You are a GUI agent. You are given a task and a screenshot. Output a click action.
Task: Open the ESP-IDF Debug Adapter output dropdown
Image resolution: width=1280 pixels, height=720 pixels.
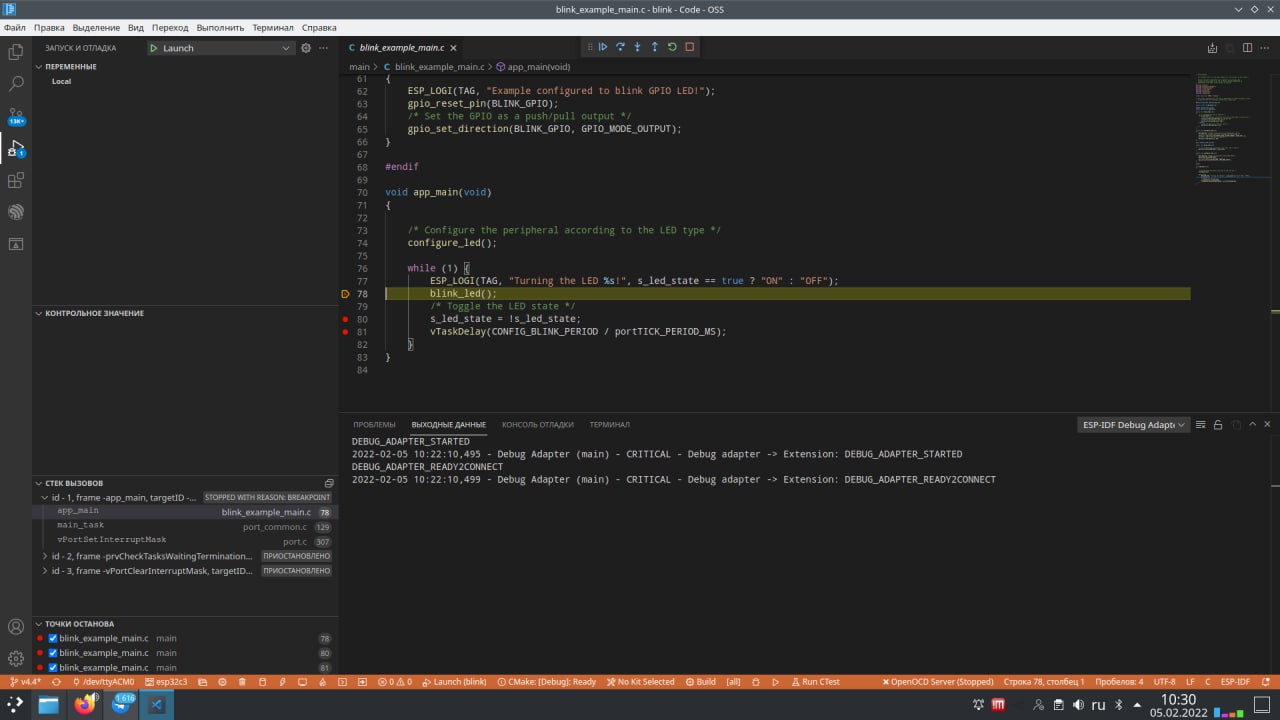pos(1133,425)
